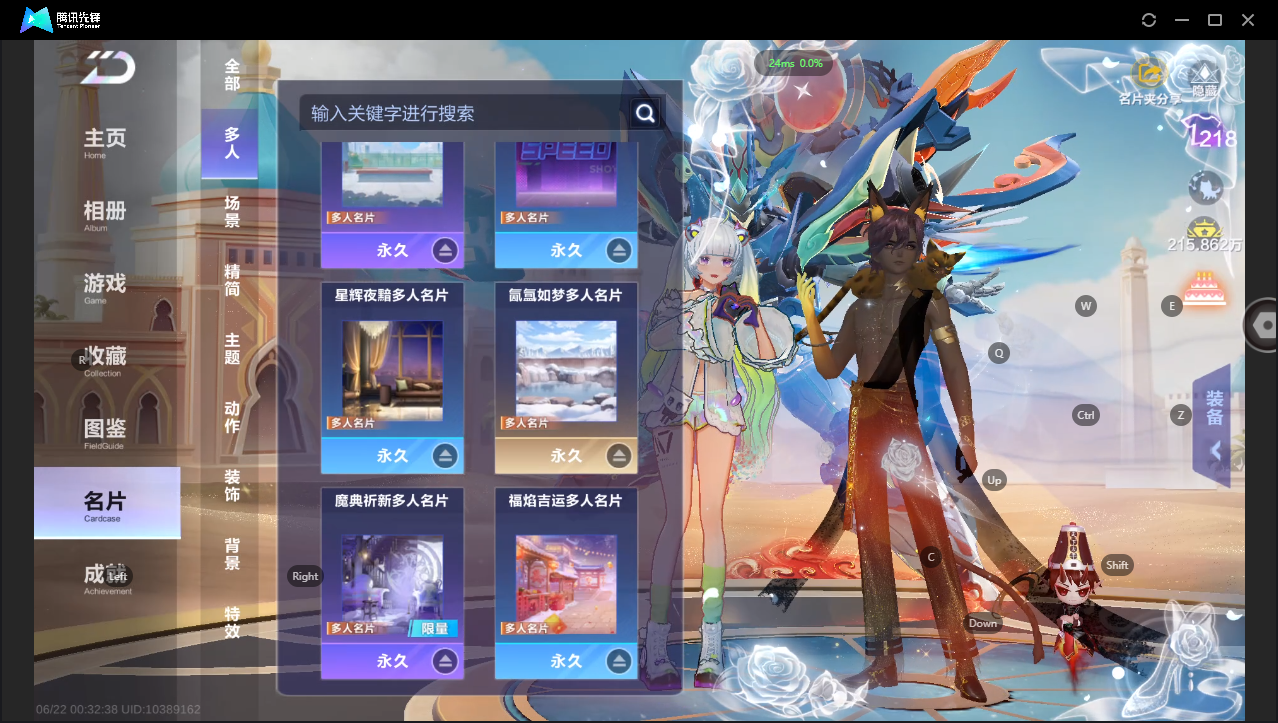Click the 永久 bar under 氤氲如梦多人名片
Screen dimensions: 1278x723
(x=566, y=455)
